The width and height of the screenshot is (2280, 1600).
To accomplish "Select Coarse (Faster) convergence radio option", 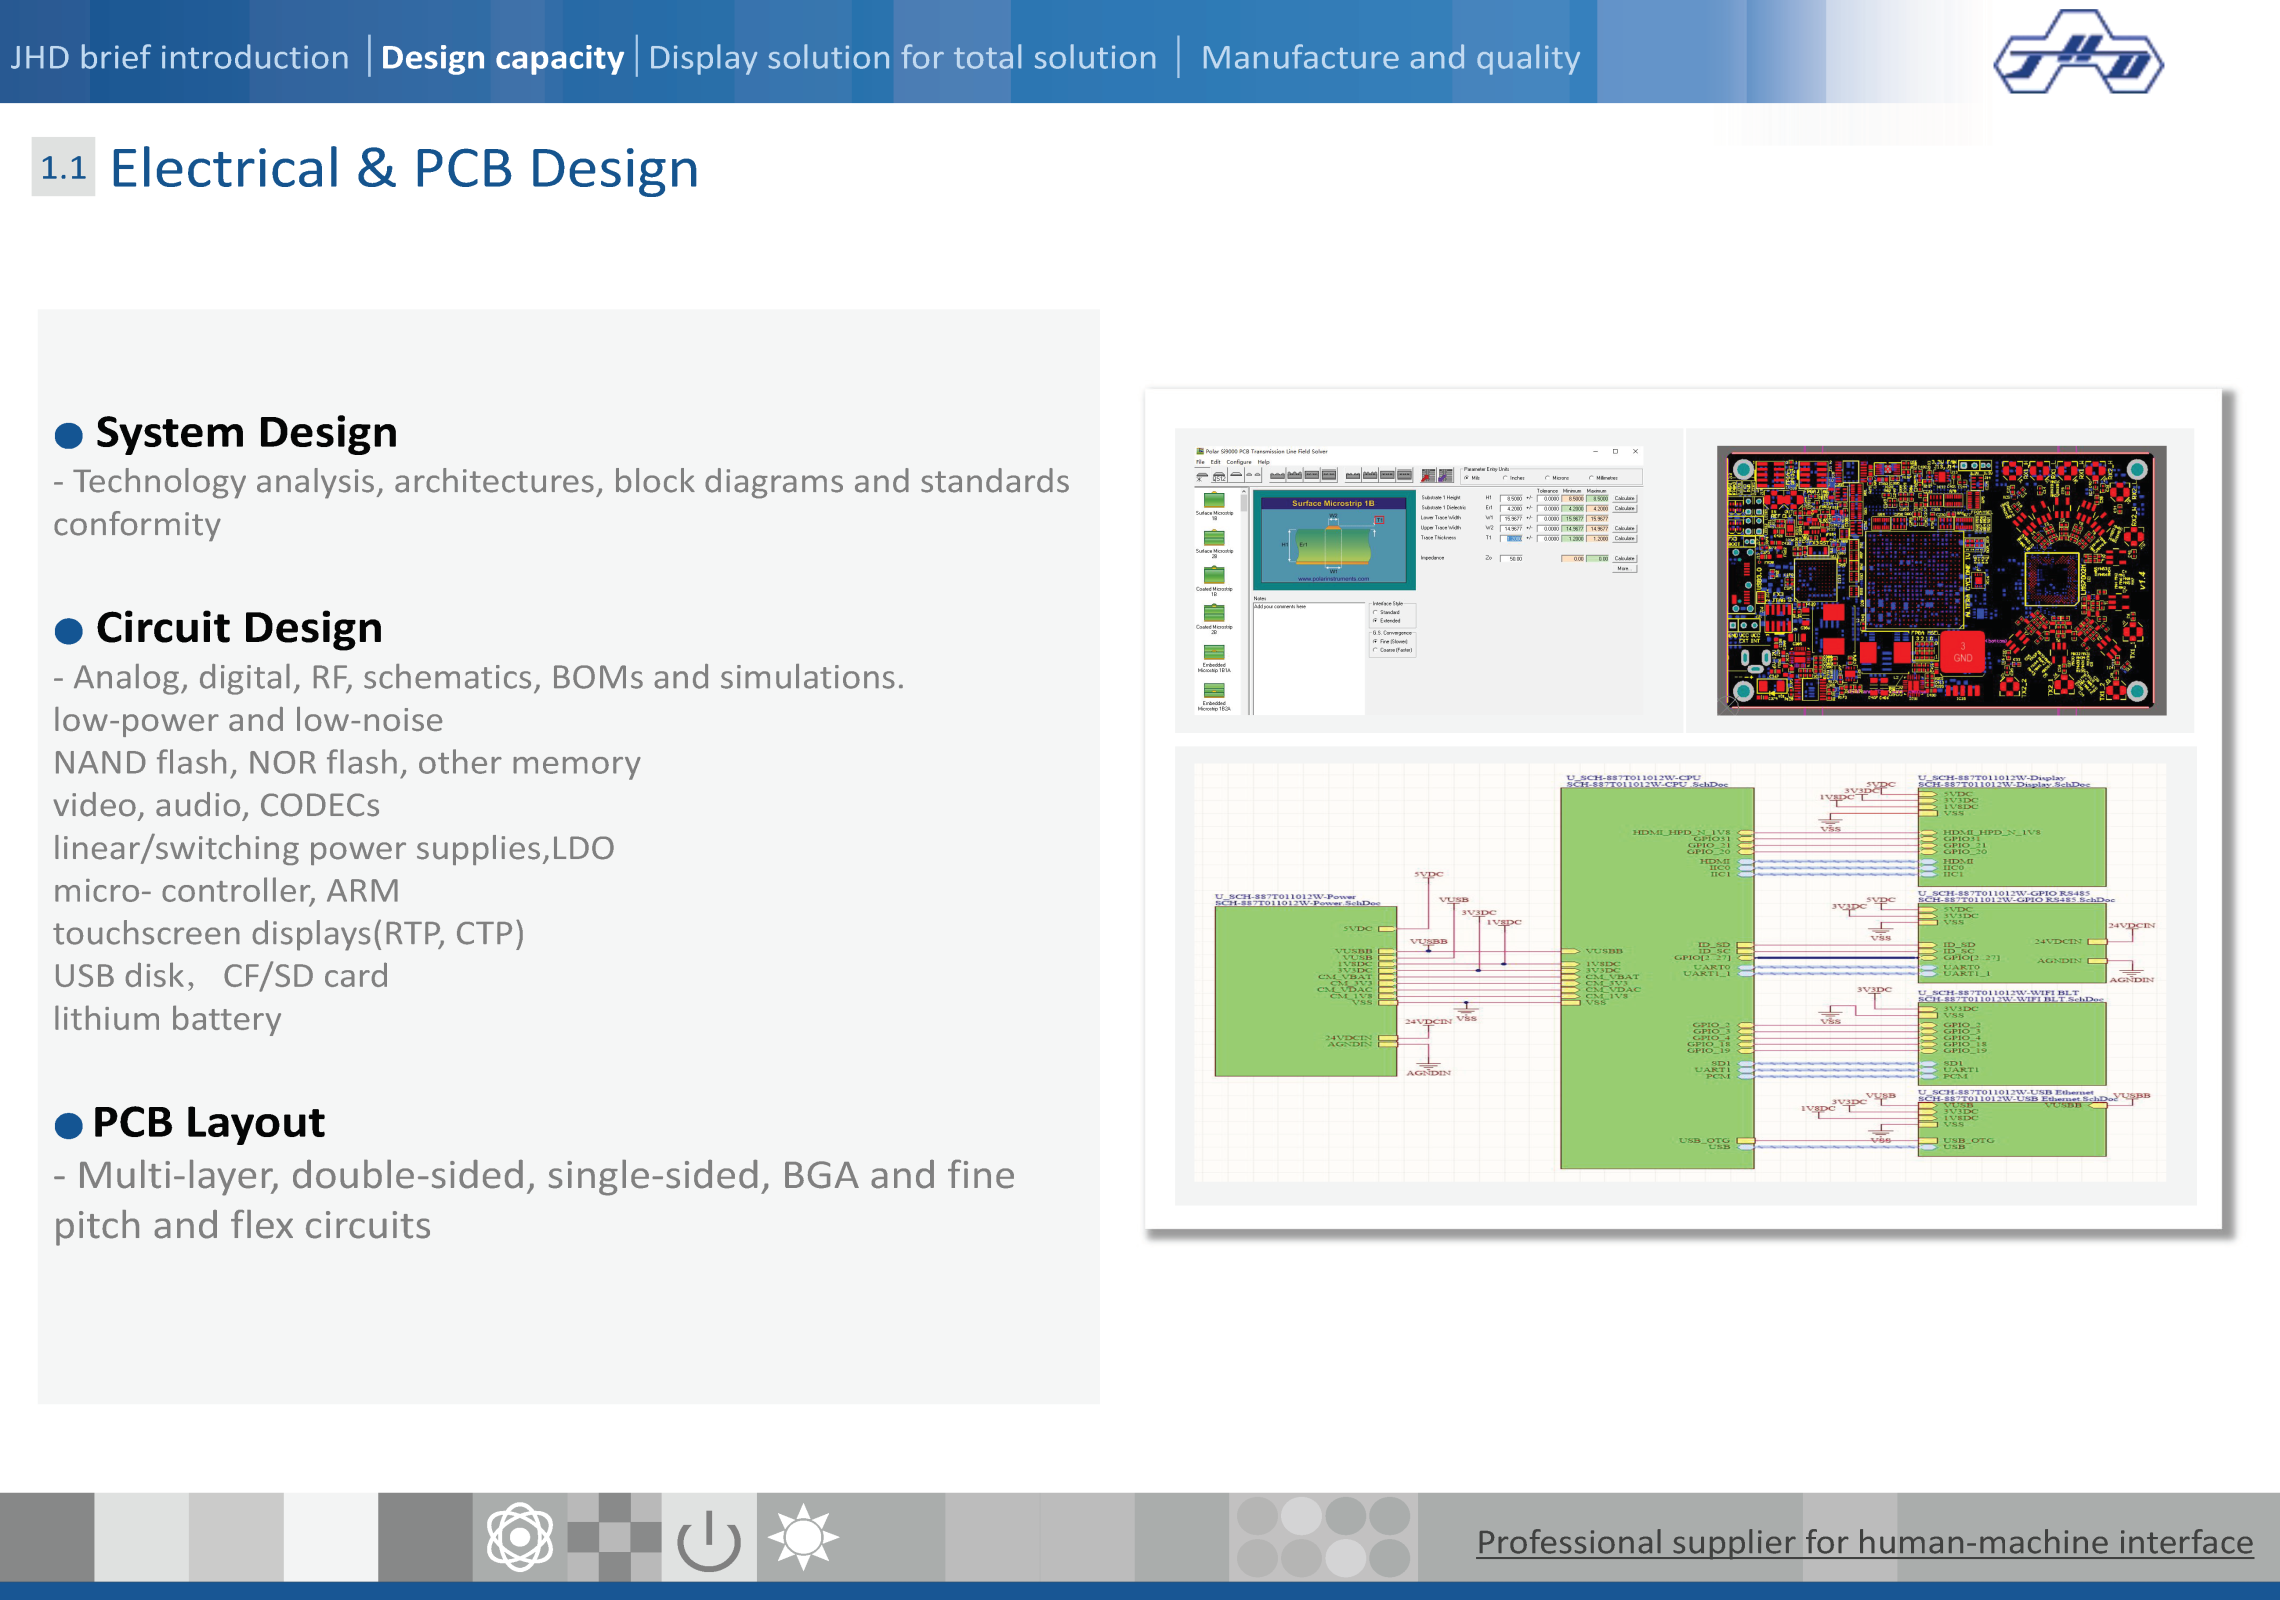I will pos(1376,650).
